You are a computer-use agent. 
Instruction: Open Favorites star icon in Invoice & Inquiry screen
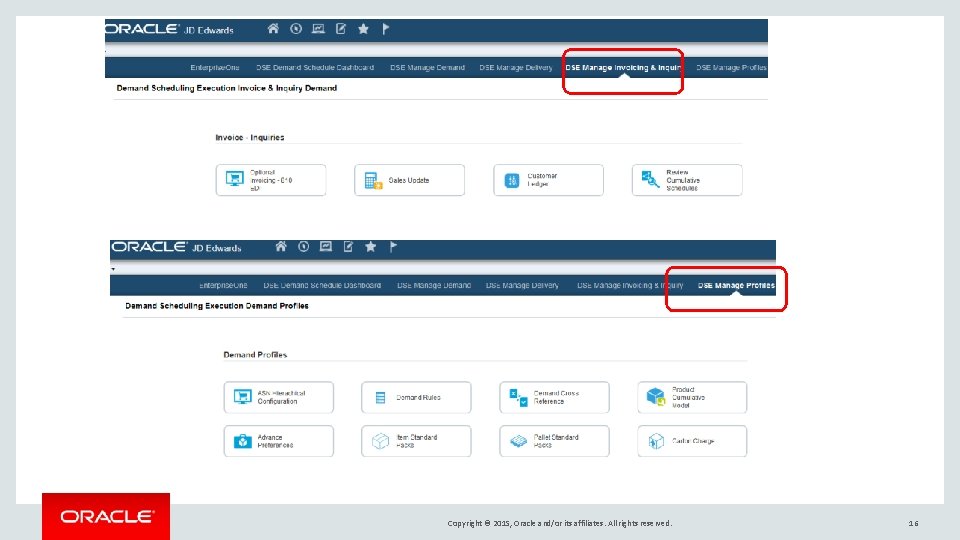[363, 29]
